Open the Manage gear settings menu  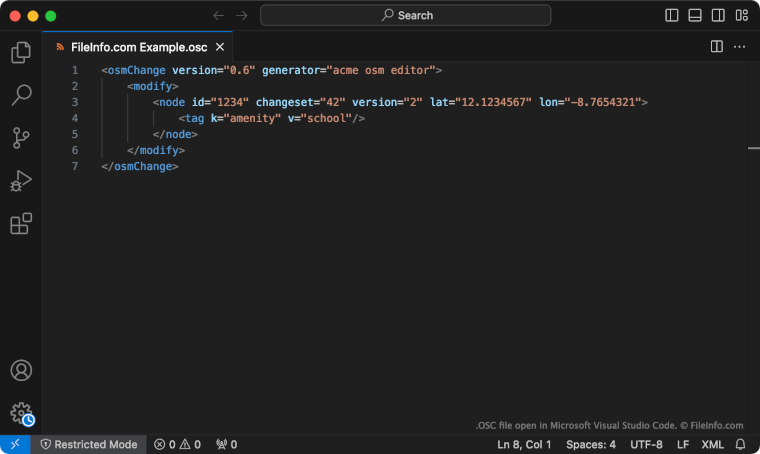pyautogui.click(x=21, y=412)
